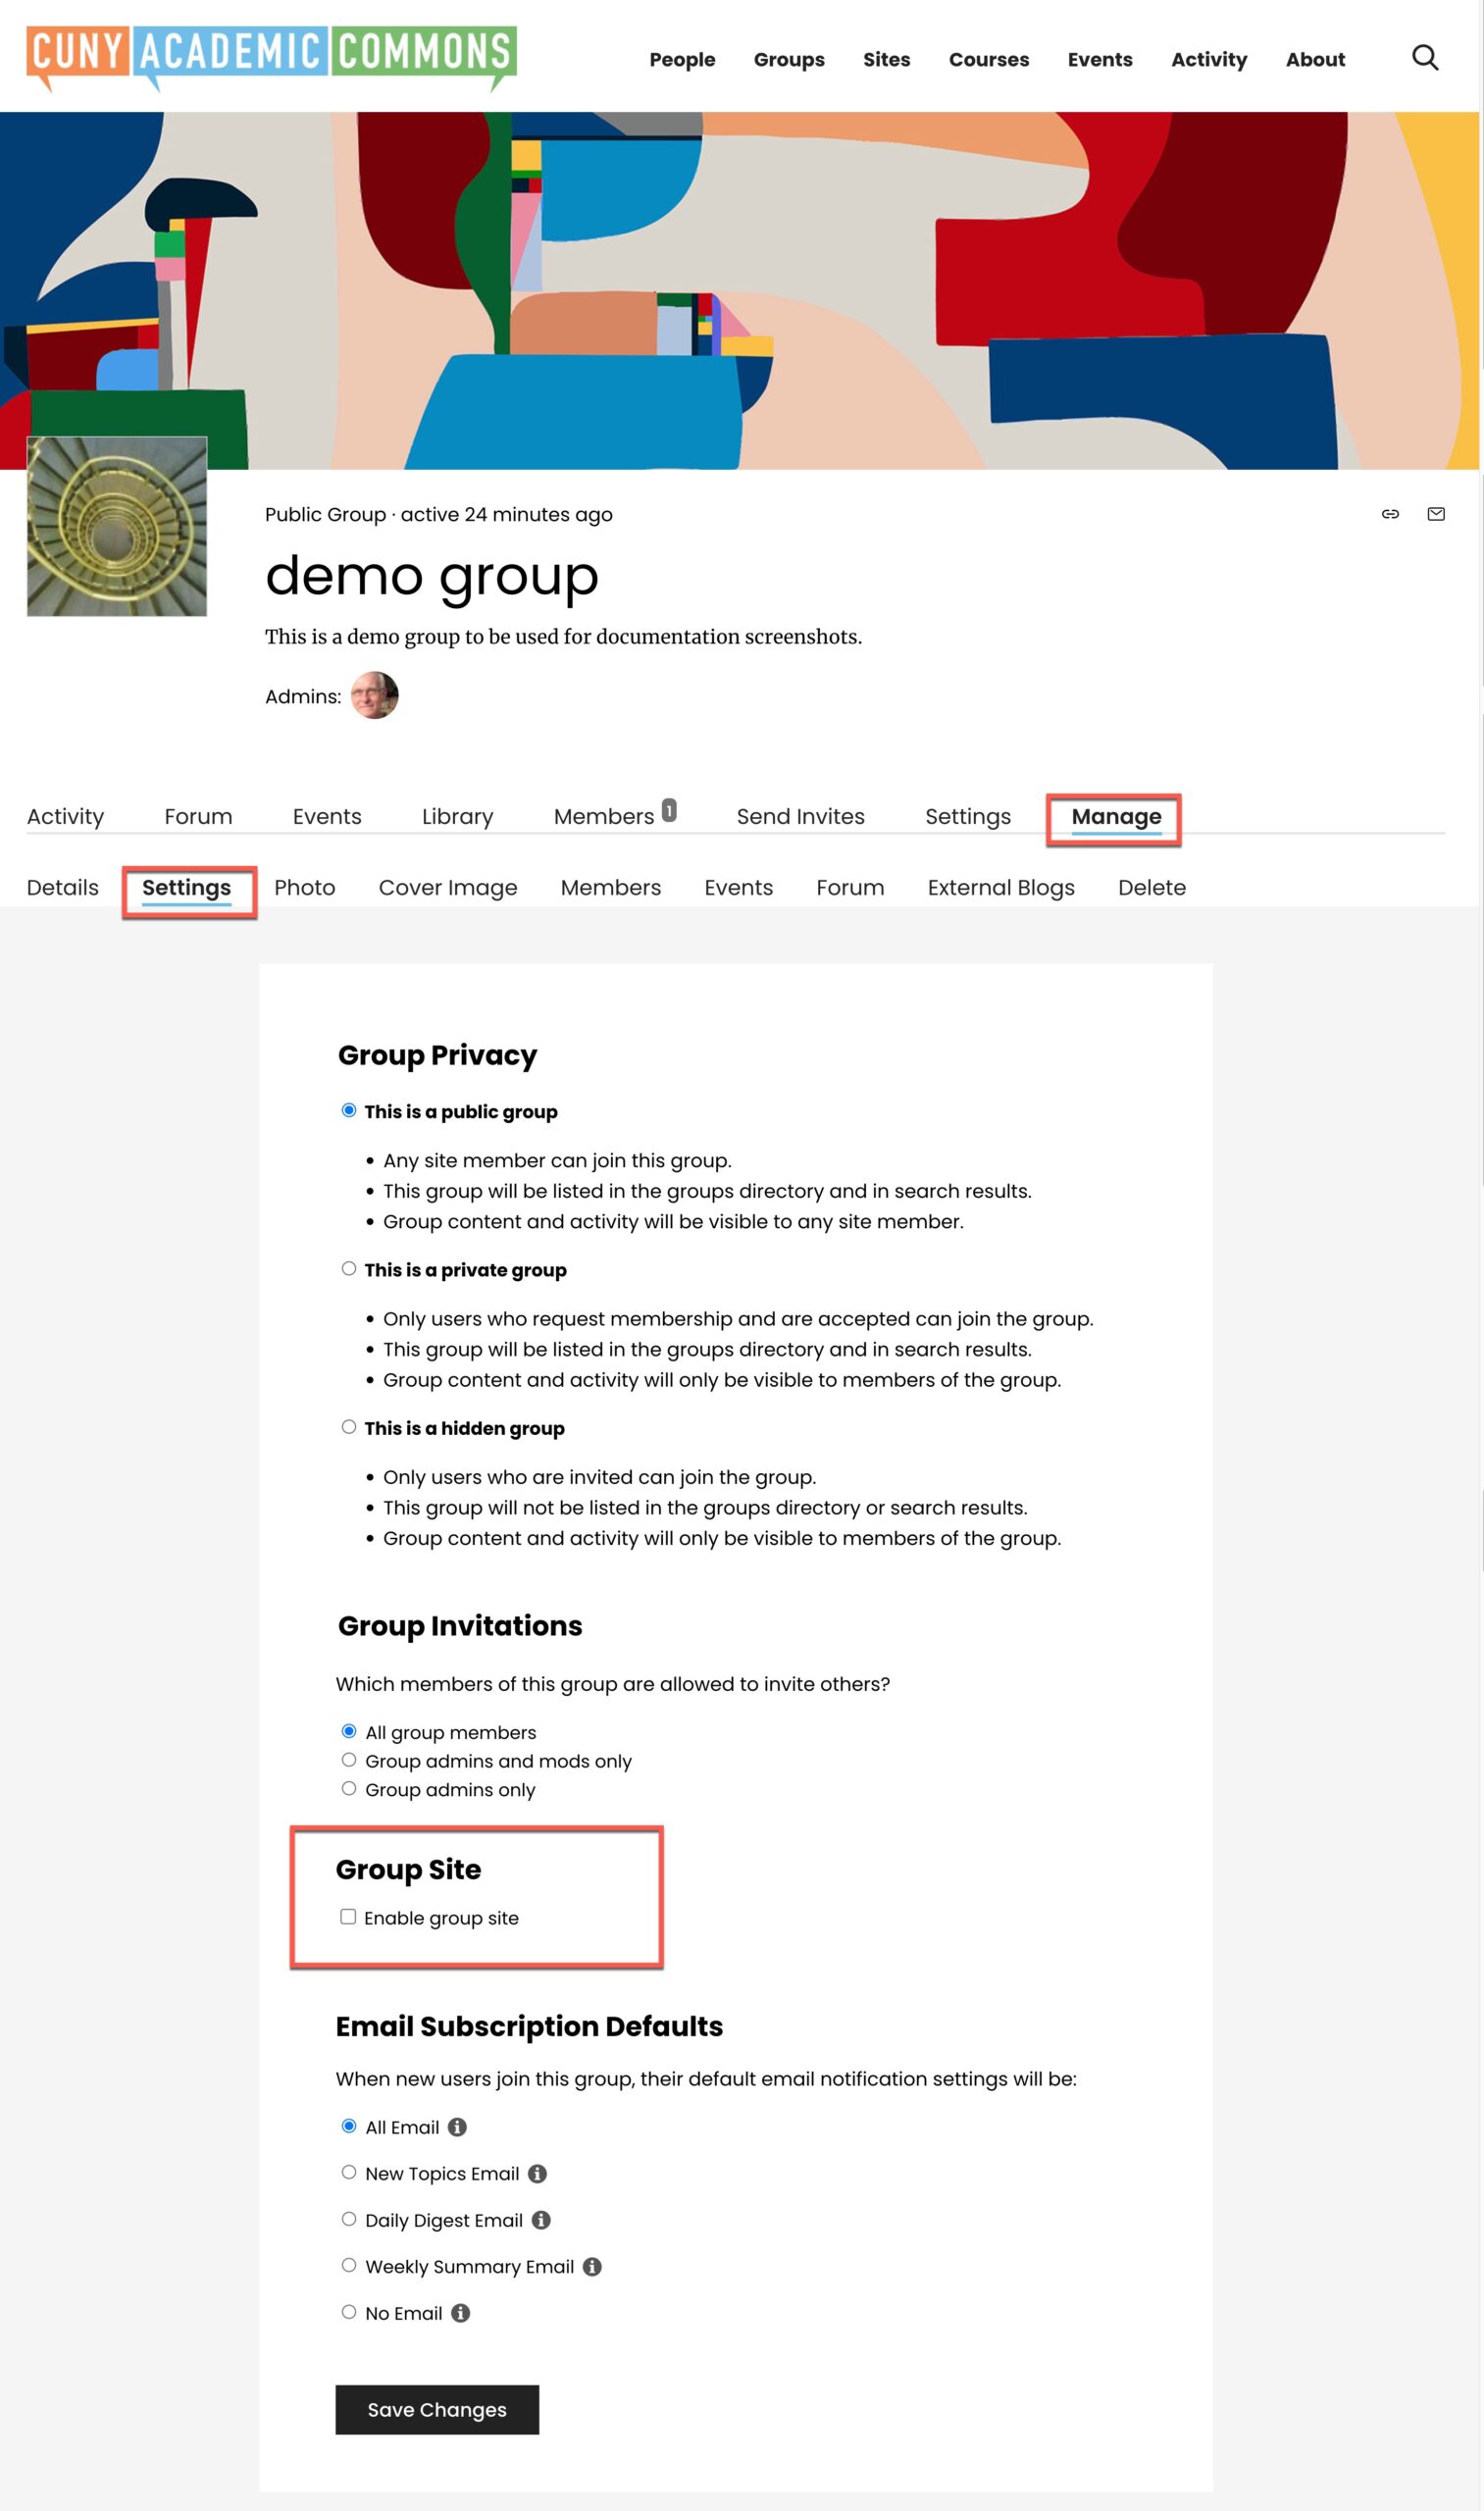The width and height of the screenshot is (1484, 2511).
Task: Open the group Library tab
Action: (457, 816)
